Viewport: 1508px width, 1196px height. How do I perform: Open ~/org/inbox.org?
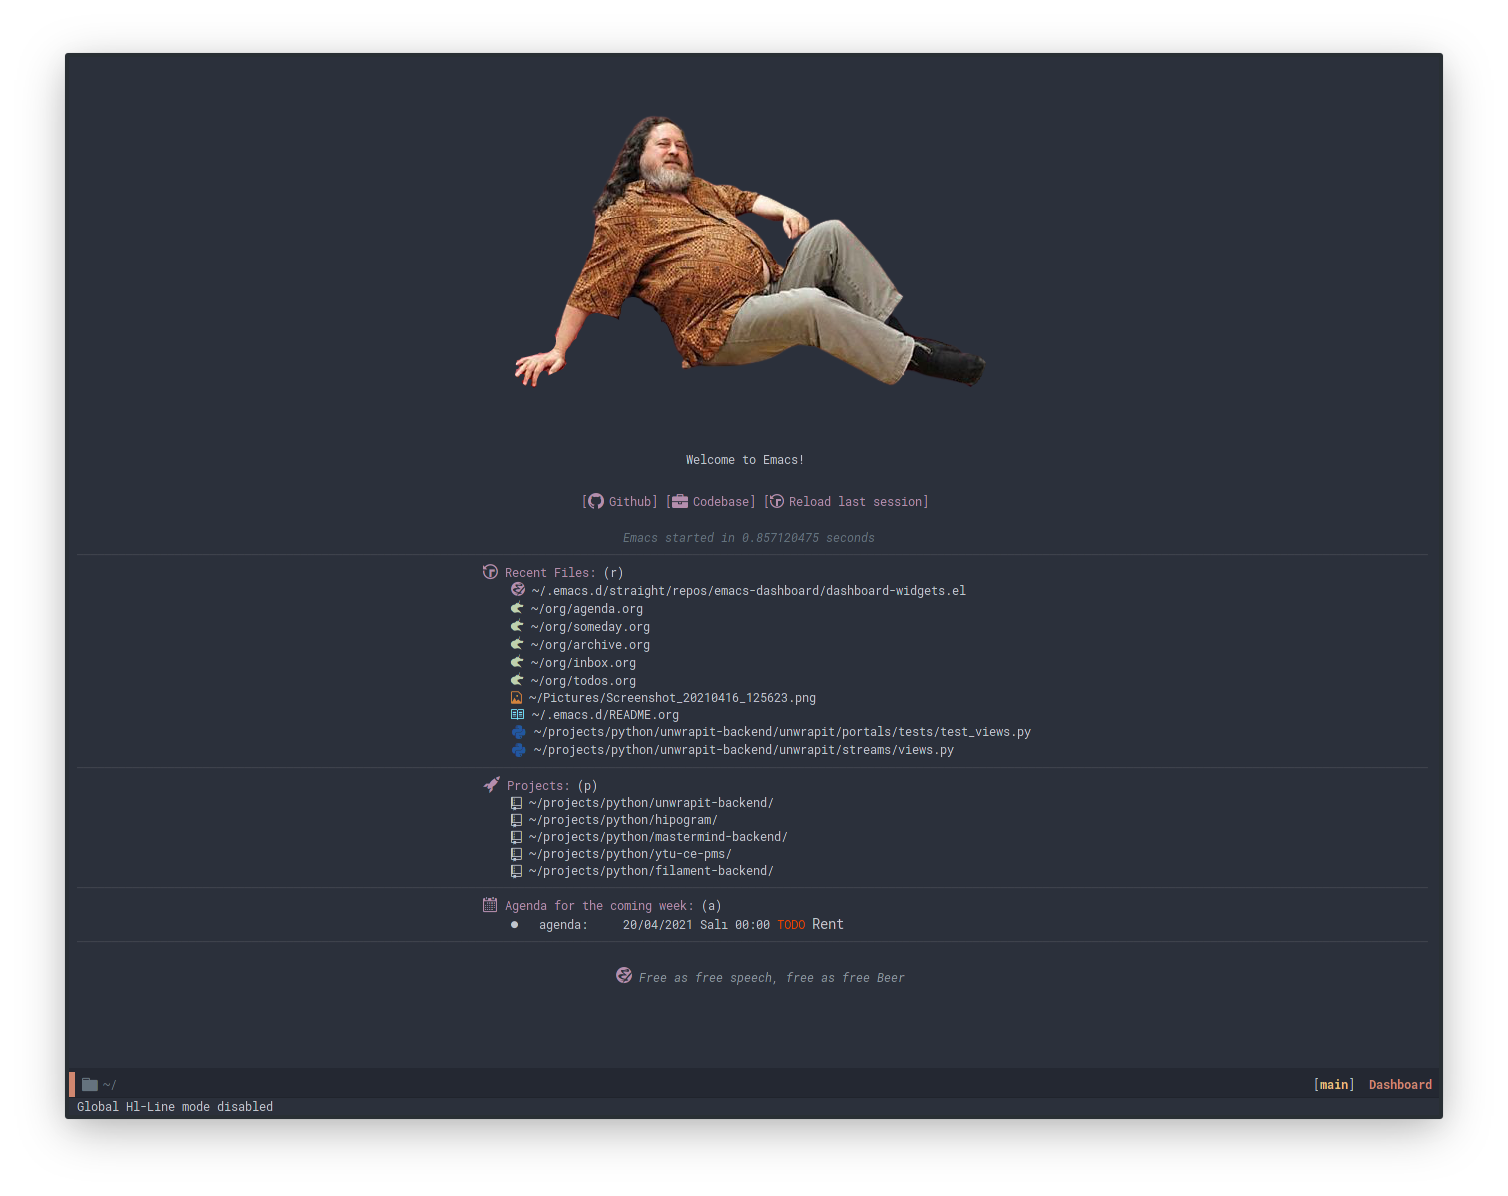[x=583, y=663]
